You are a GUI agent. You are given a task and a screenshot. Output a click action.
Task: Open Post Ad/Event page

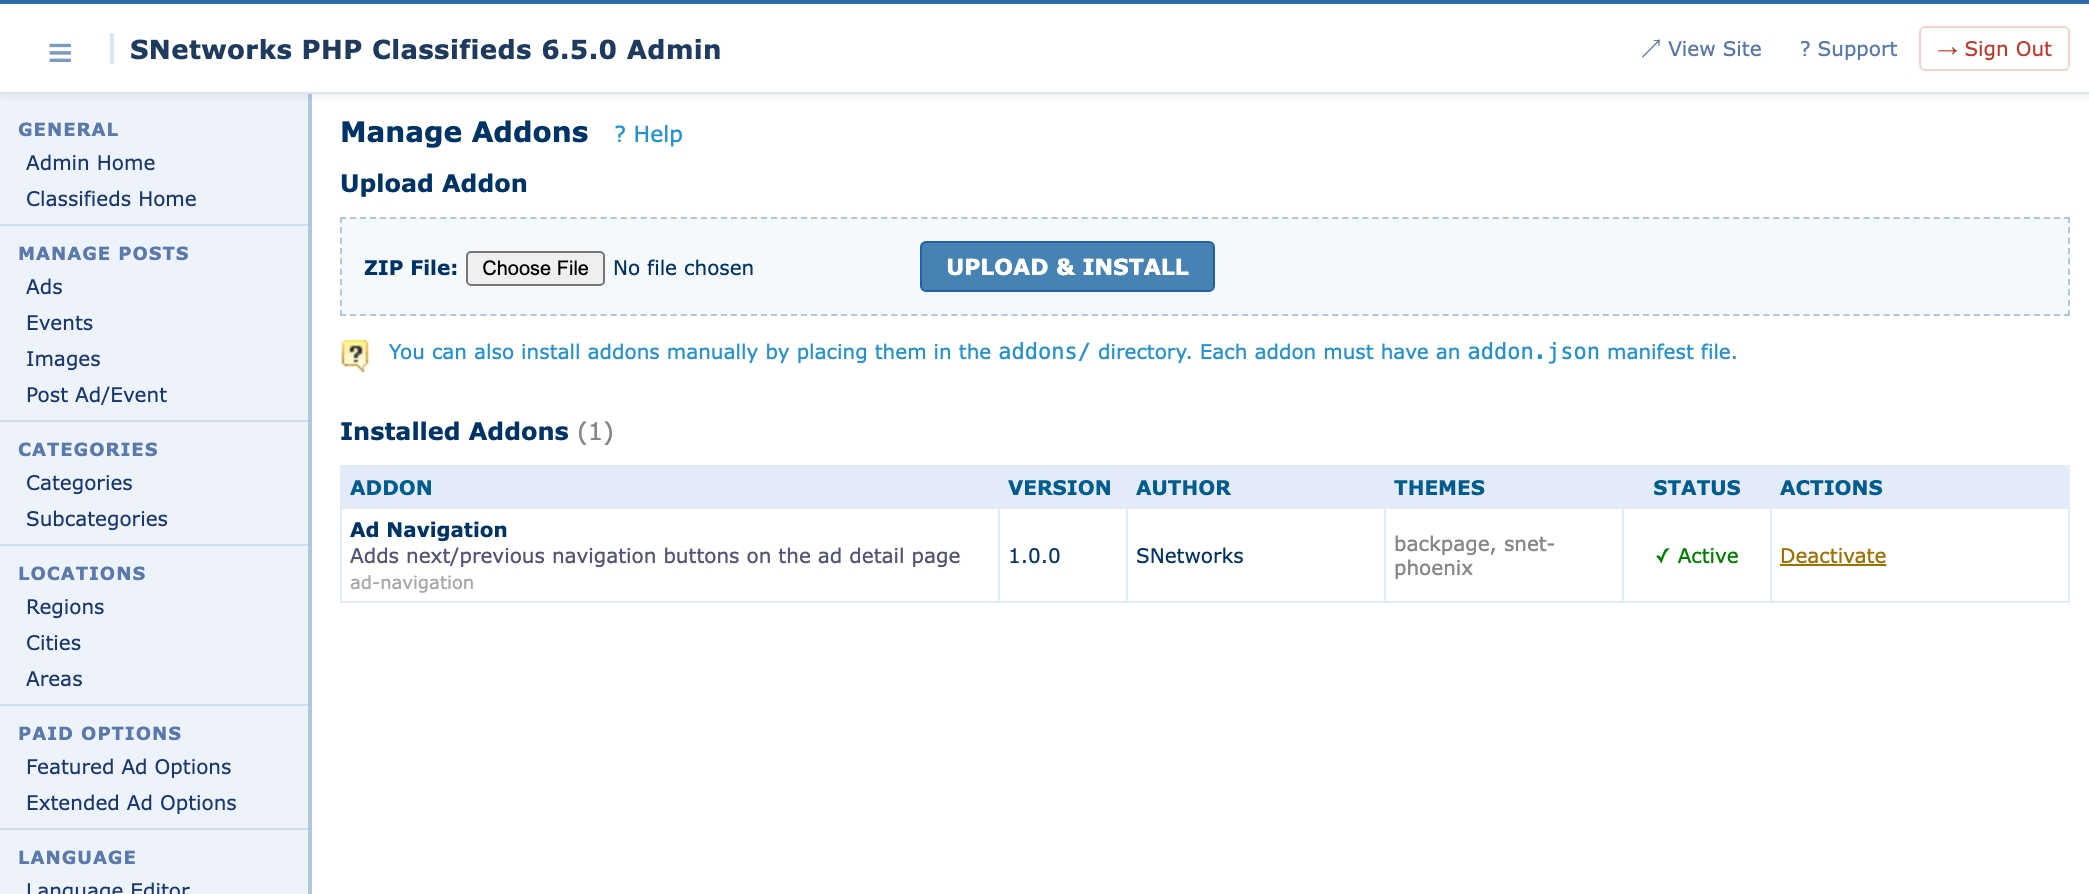[x=97, y=395]
